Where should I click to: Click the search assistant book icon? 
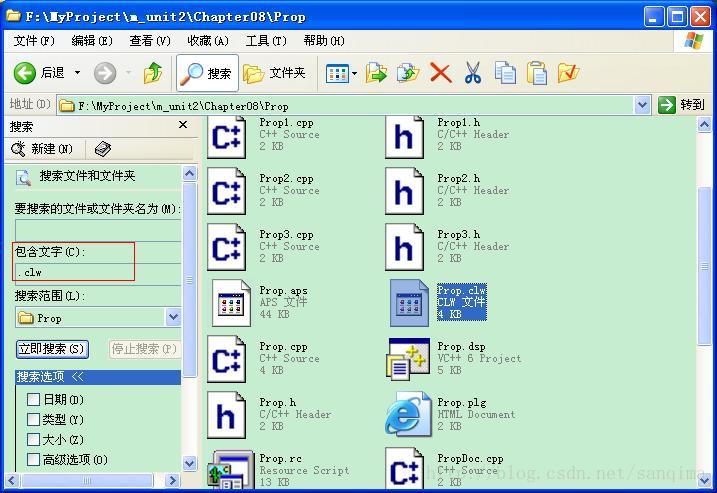pyautogui.click(x=103, y=149)
